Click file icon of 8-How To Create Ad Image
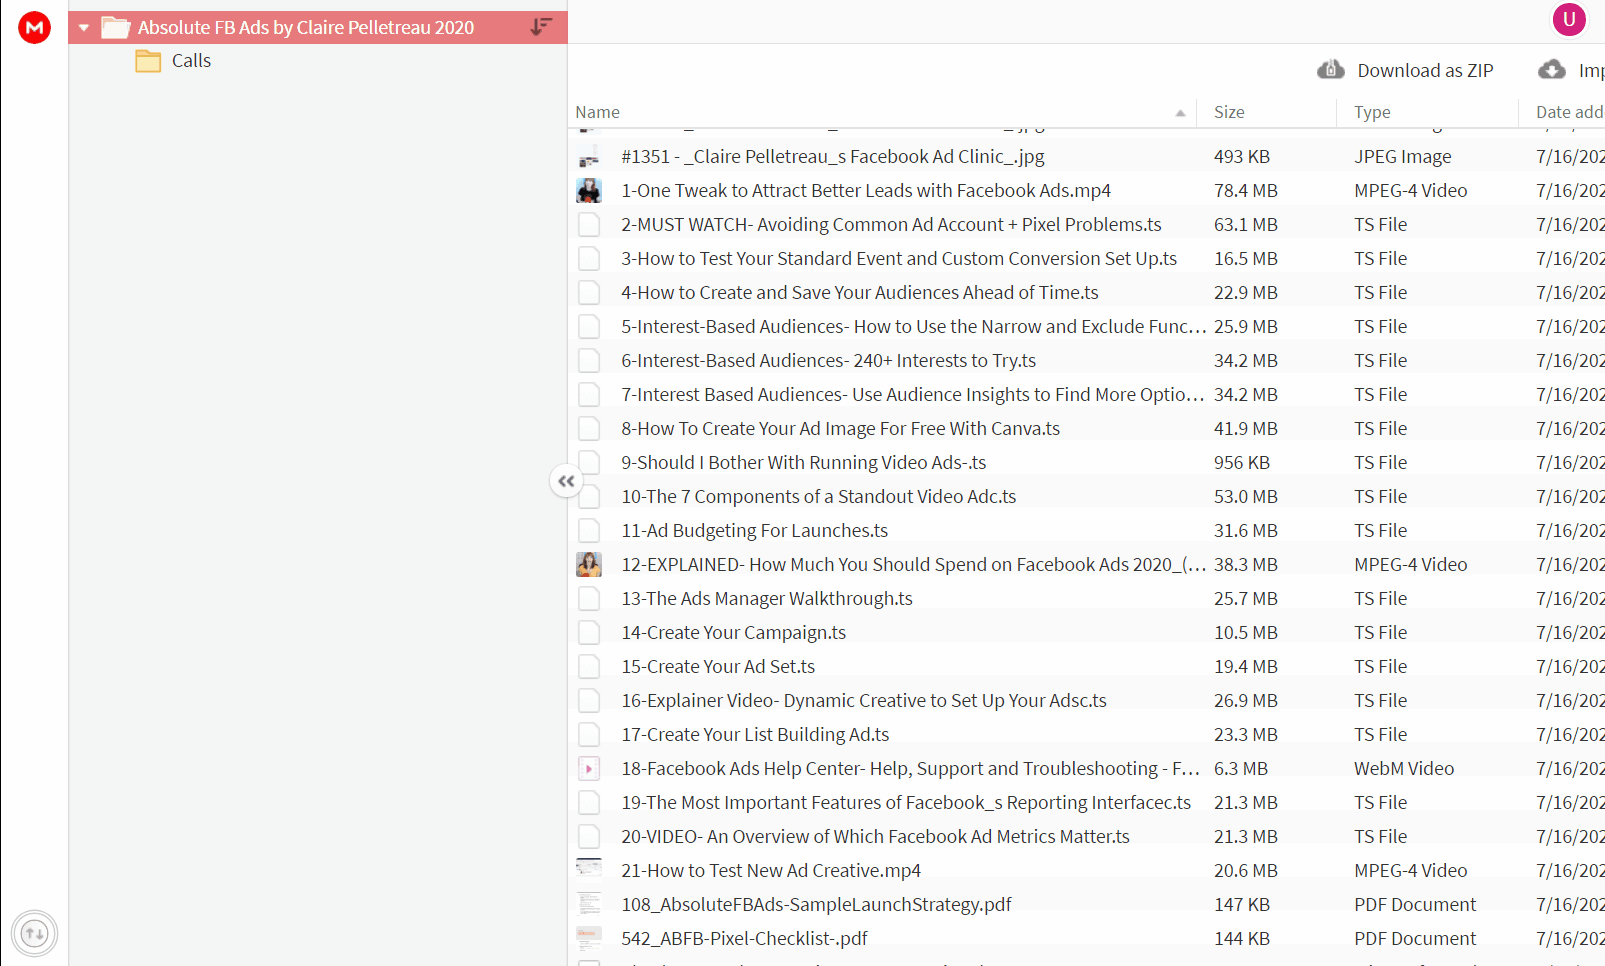Viewport: 1605px width, 966px height. point(589,429)
